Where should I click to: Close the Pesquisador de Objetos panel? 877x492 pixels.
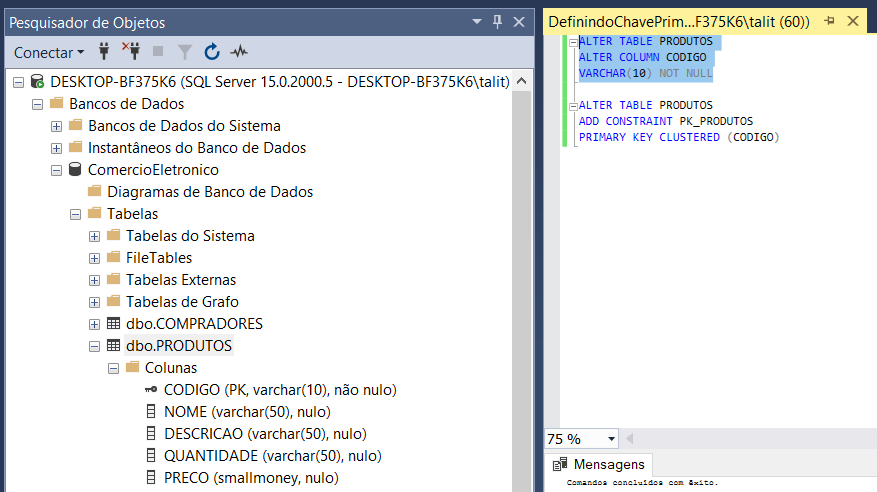(519, 22)
